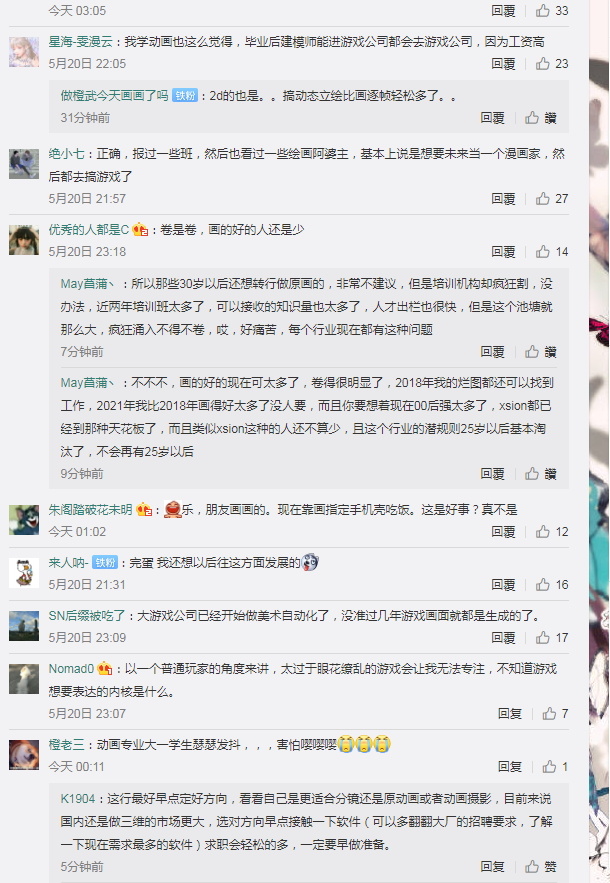610x883 pixels.
Task: Like K1904's reply posted 5分钟前
Action: pyautogui.click(x=541, y=866)
